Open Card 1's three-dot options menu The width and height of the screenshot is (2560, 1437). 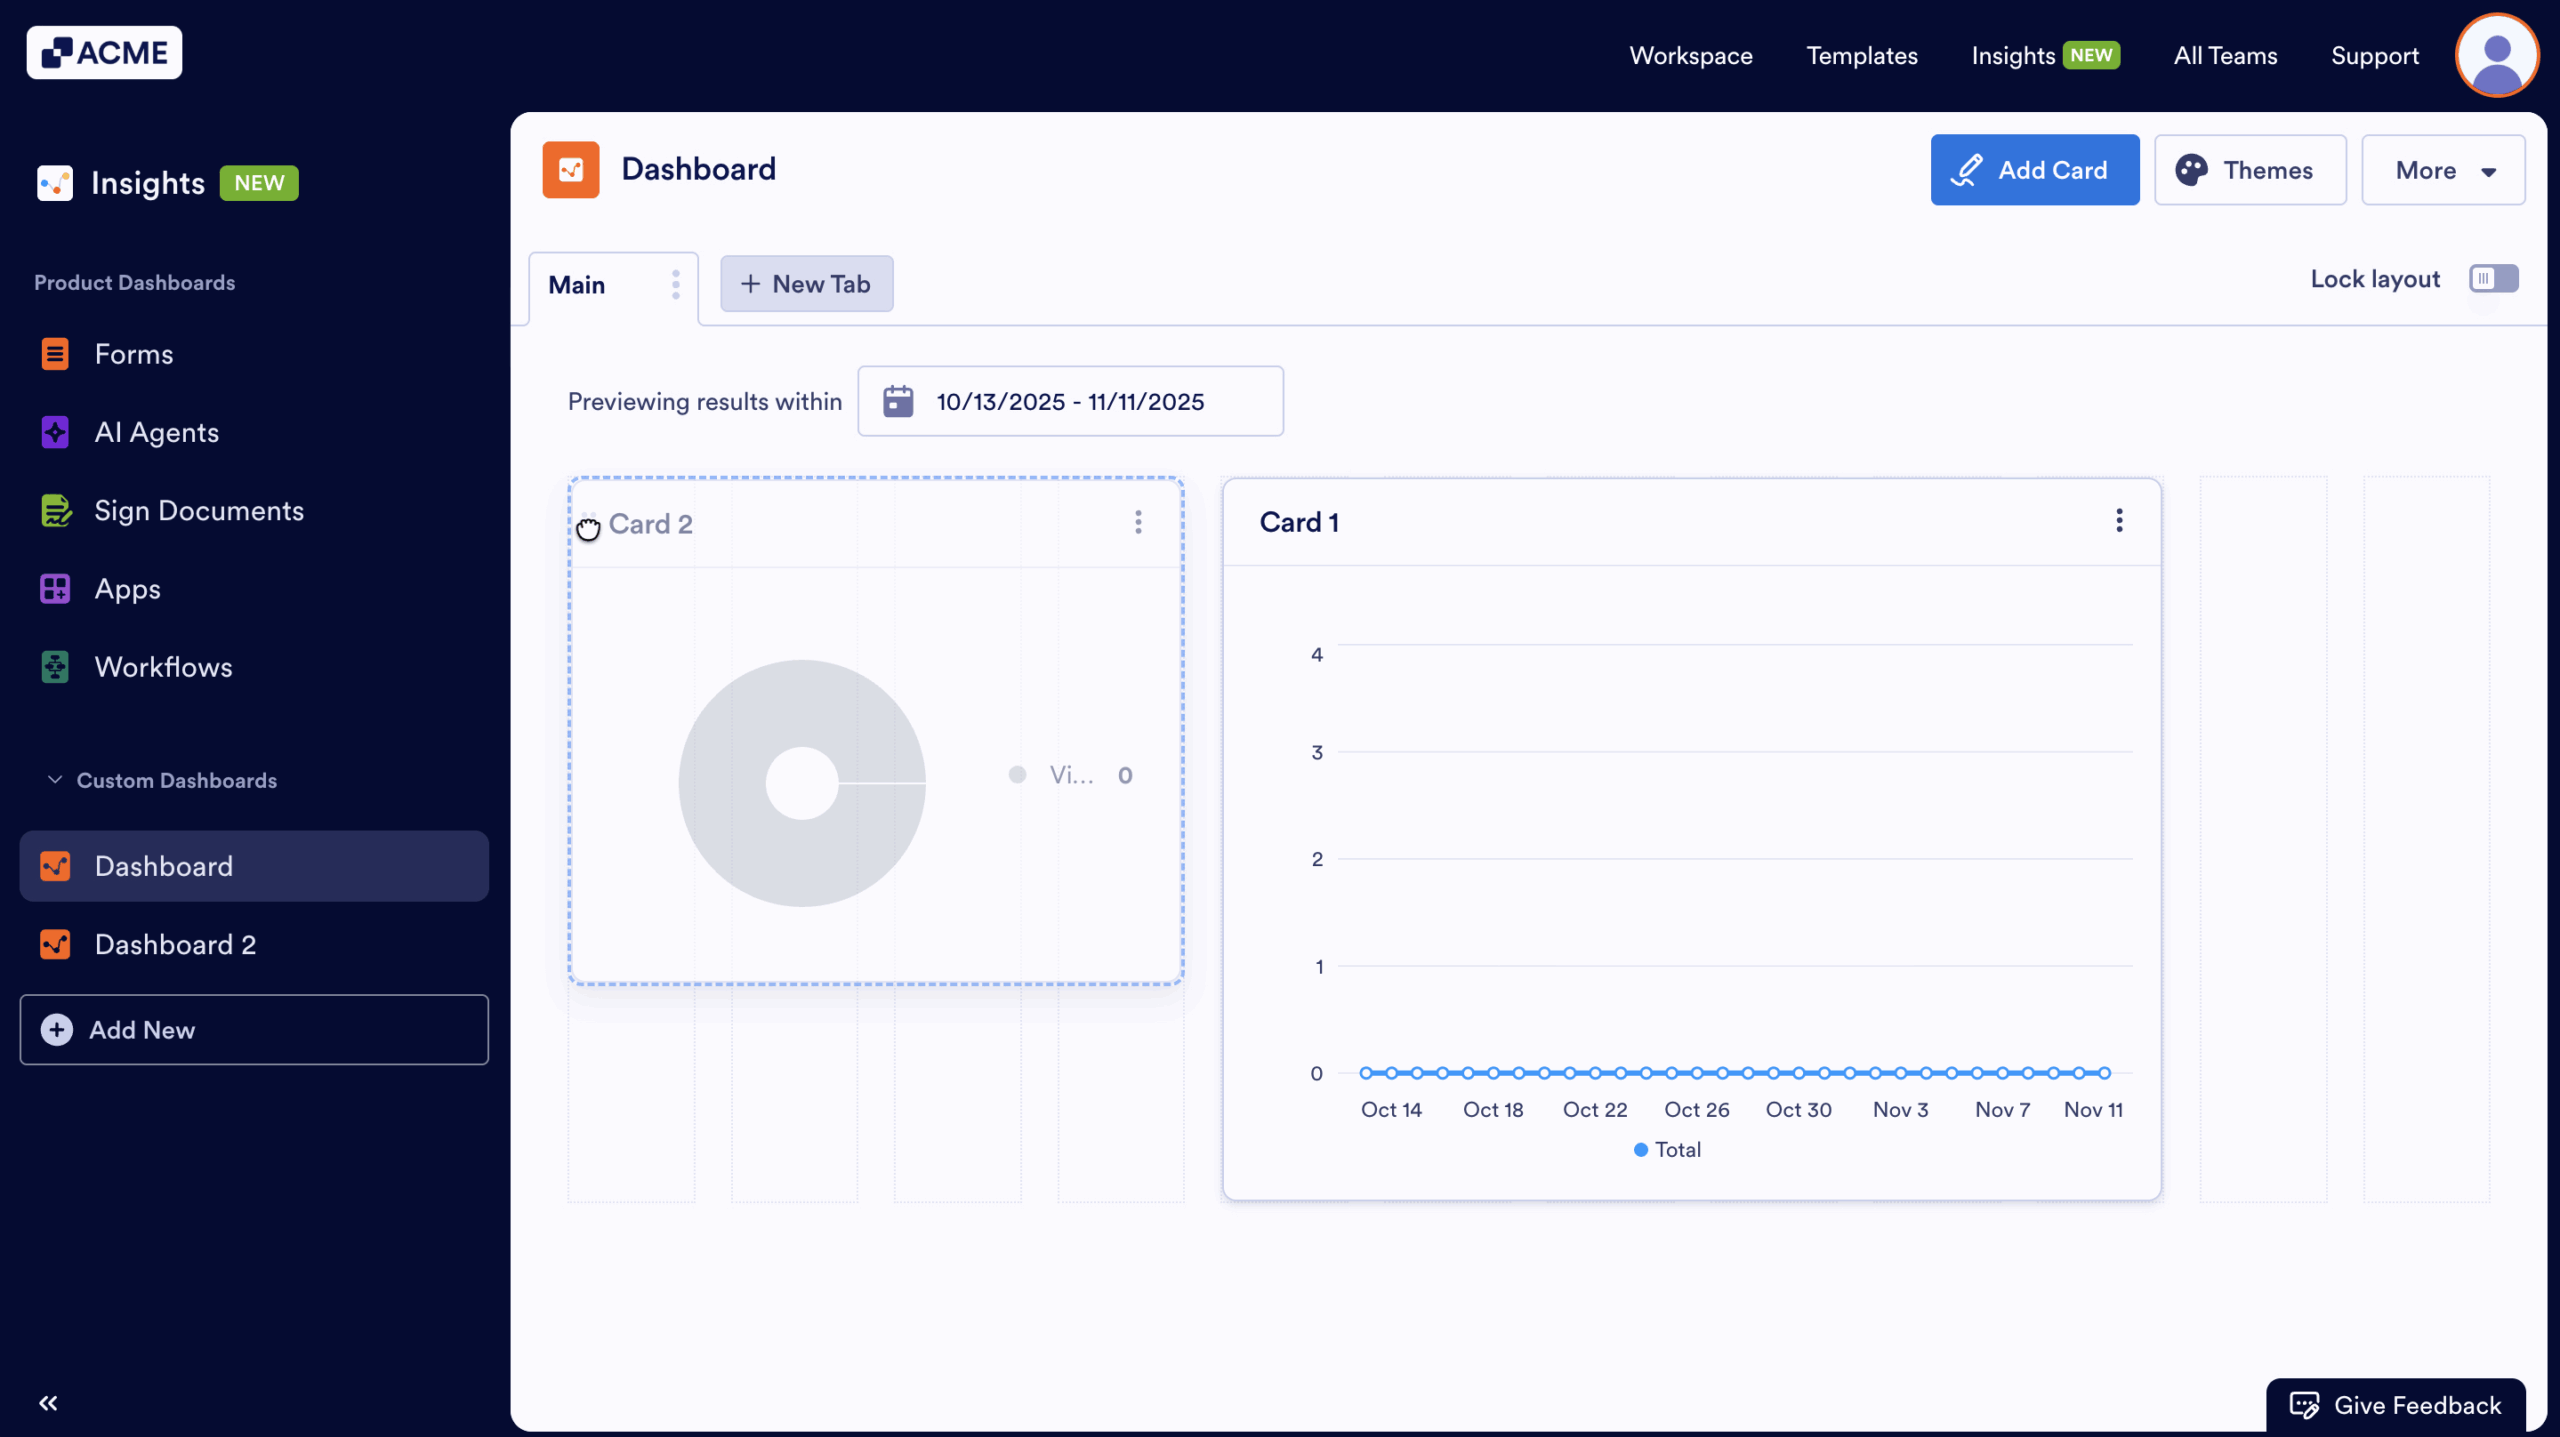pos(2119,521)
